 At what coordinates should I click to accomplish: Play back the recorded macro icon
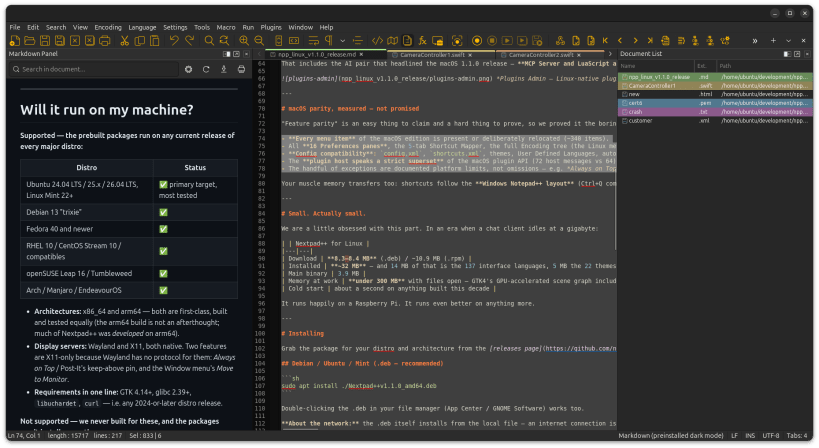tap(507, 41)
